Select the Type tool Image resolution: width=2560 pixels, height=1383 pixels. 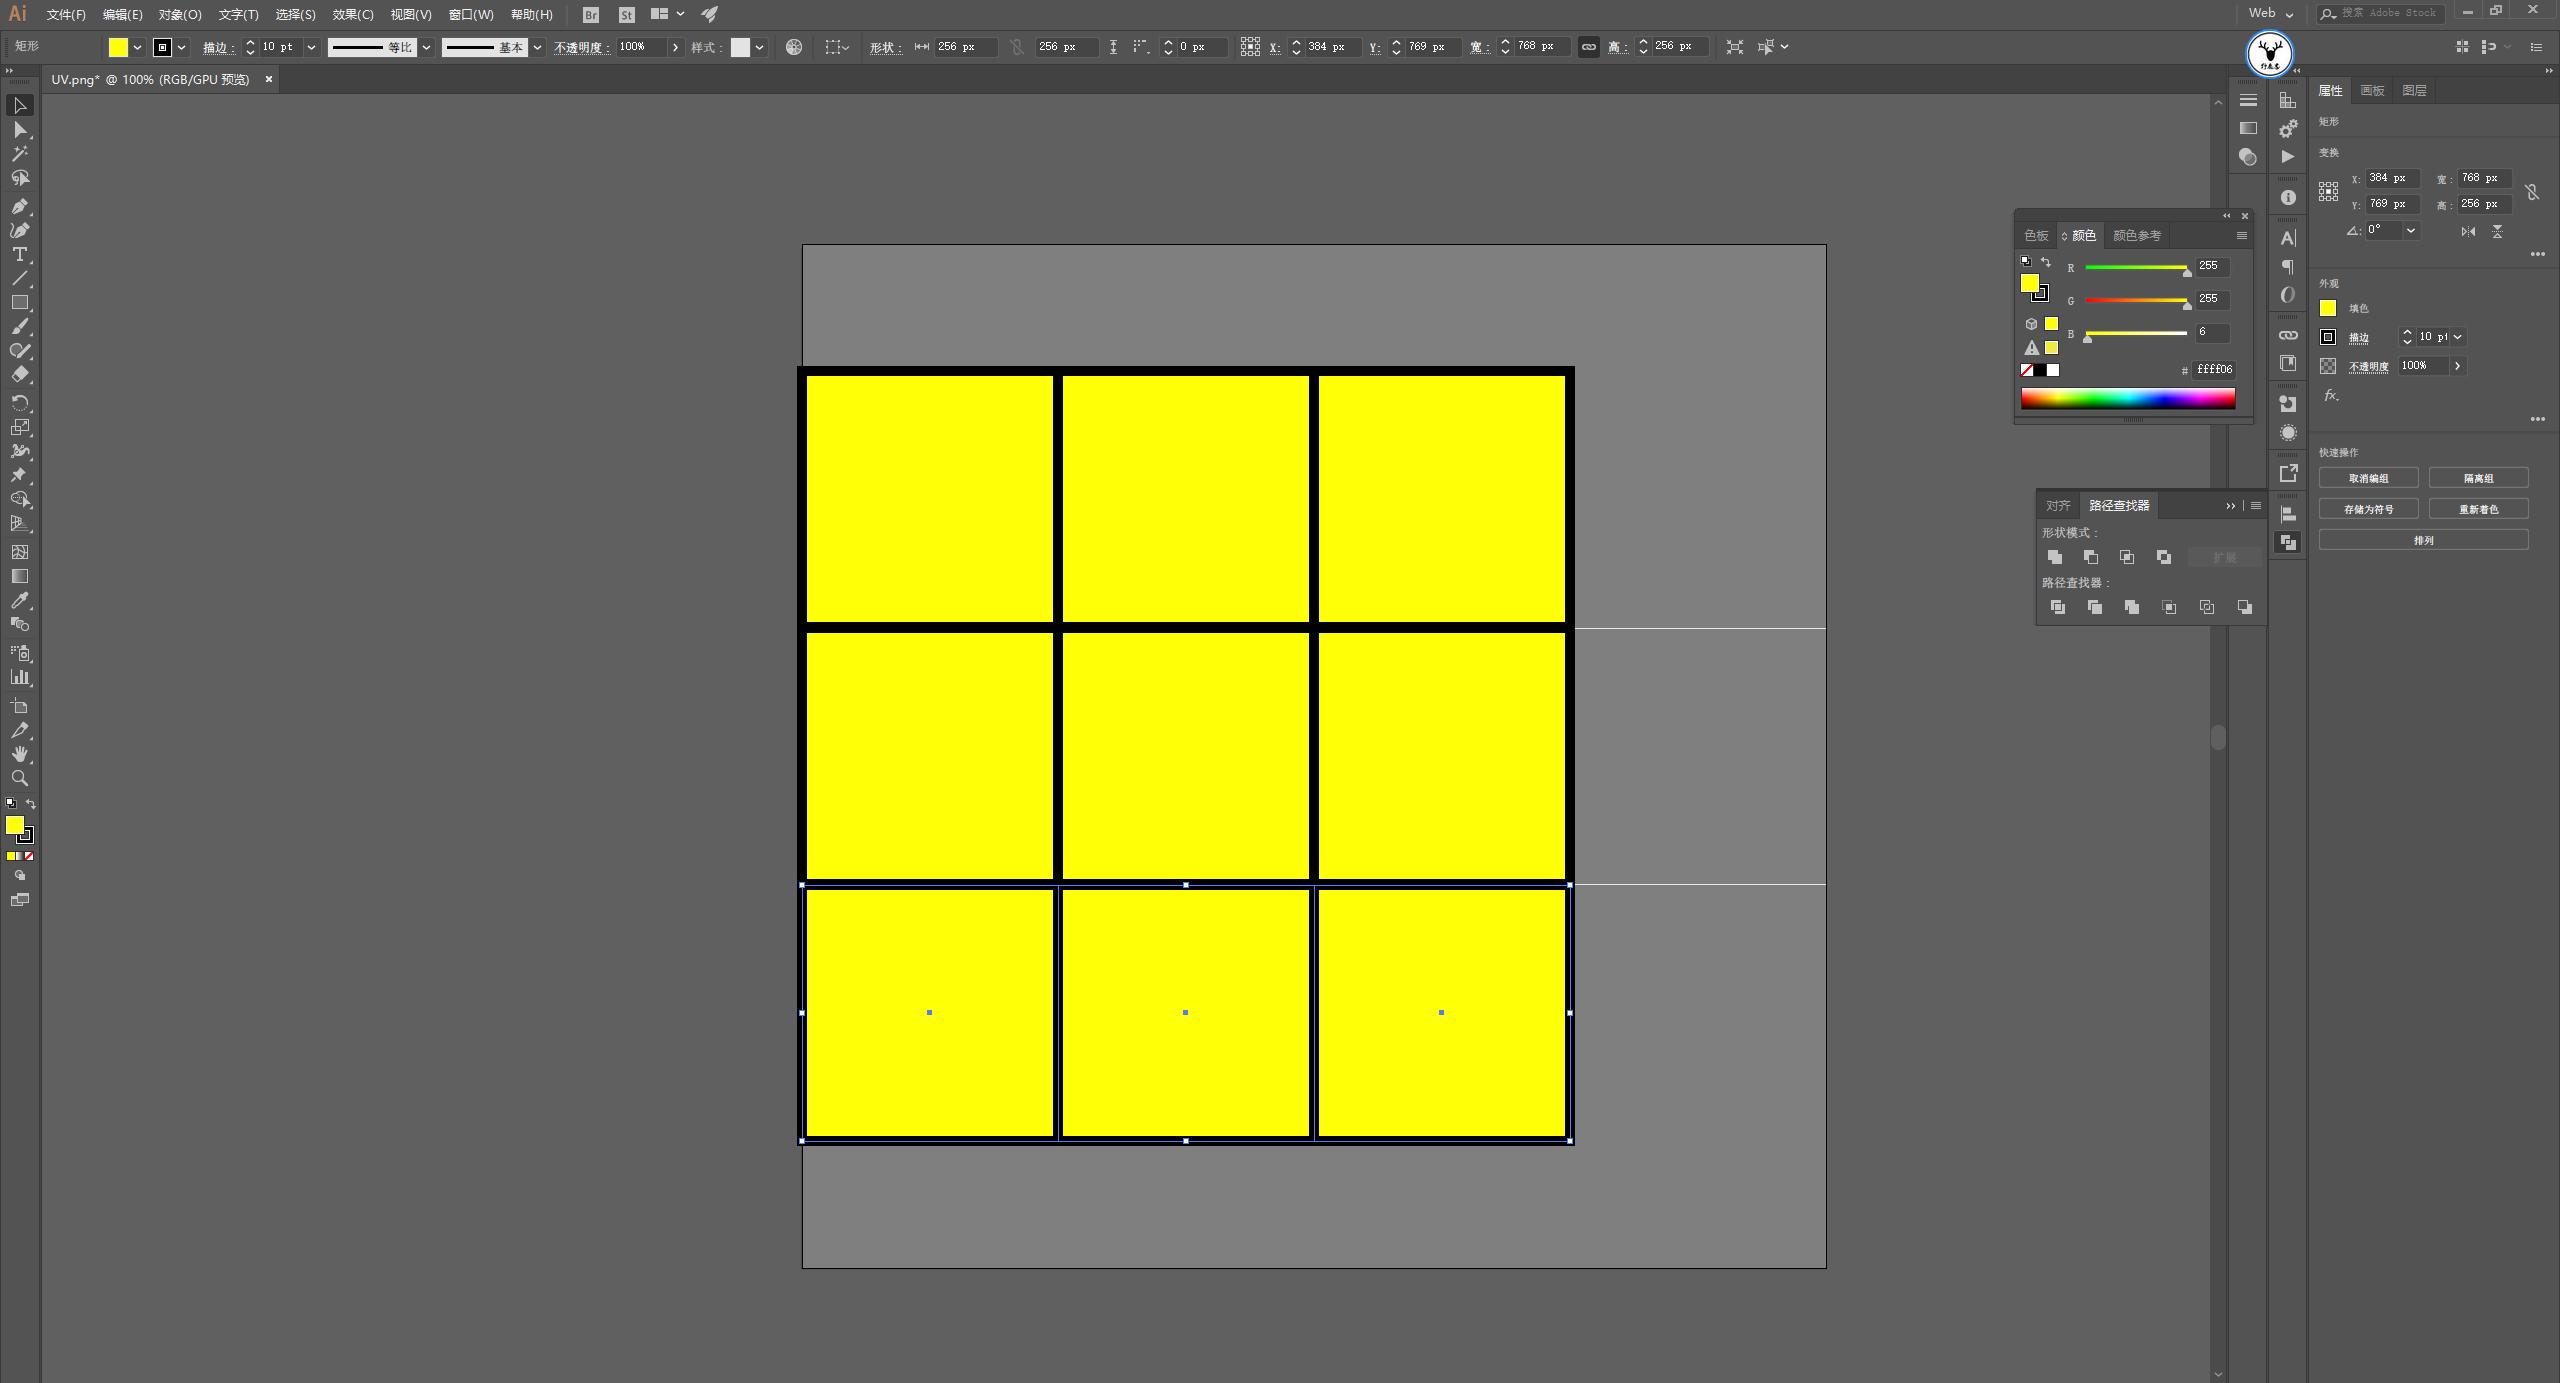pyautogui.click(x=19, y=254)
